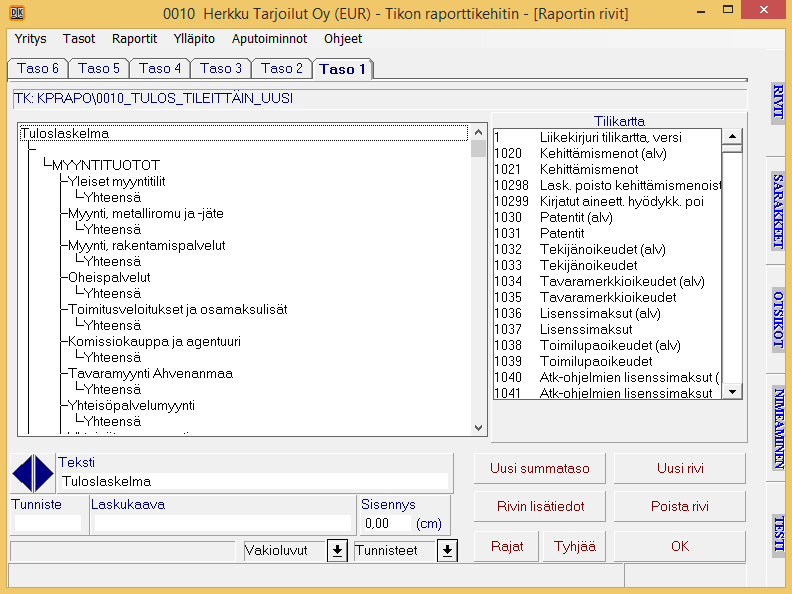Image resolution: width=792 pixels, height=594 pixels.
Task: Click the Rajat button
Action: (507, 546)
